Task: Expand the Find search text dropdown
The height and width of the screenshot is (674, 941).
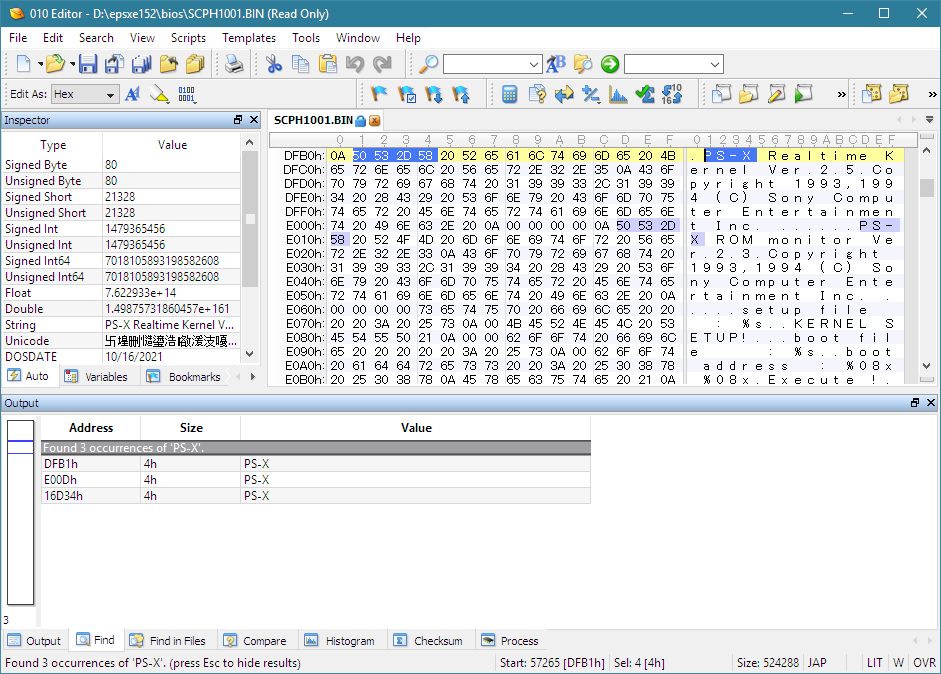Action: coord(534,64)
